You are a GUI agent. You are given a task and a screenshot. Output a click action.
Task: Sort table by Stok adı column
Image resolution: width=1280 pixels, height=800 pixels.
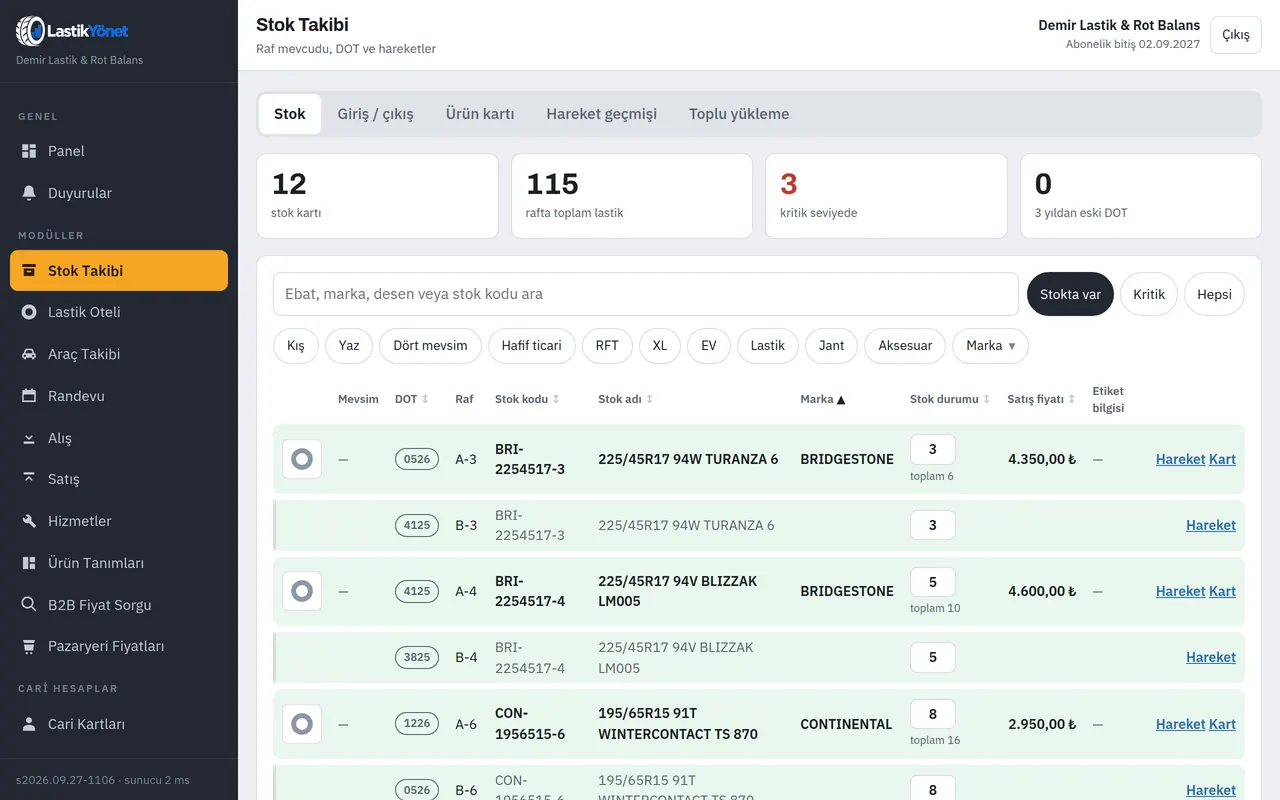pyautogui.click(x=625, y=399)
